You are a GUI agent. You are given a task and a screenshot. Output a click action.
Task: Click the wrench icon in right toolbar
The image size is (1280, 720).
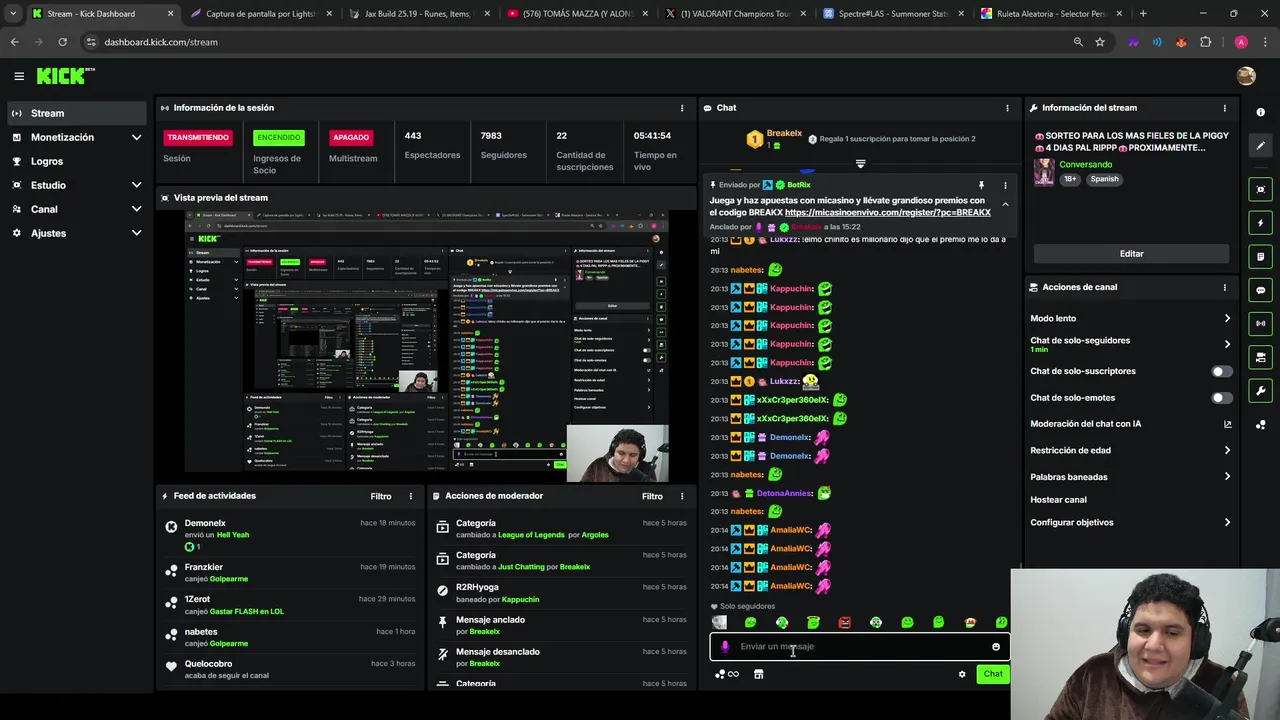(1260, 391)
